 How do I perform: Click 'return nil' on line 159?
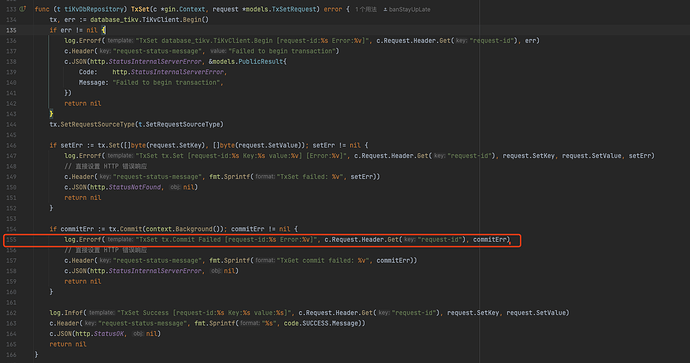pos(83,281)
